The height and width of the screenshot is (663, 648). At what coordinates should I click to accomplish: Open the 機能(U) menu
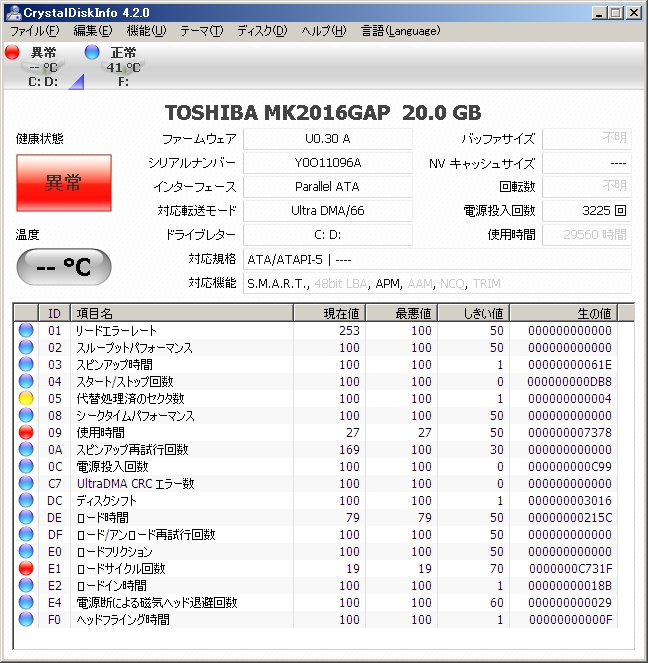pyautogui.click(x=146, y=31)
